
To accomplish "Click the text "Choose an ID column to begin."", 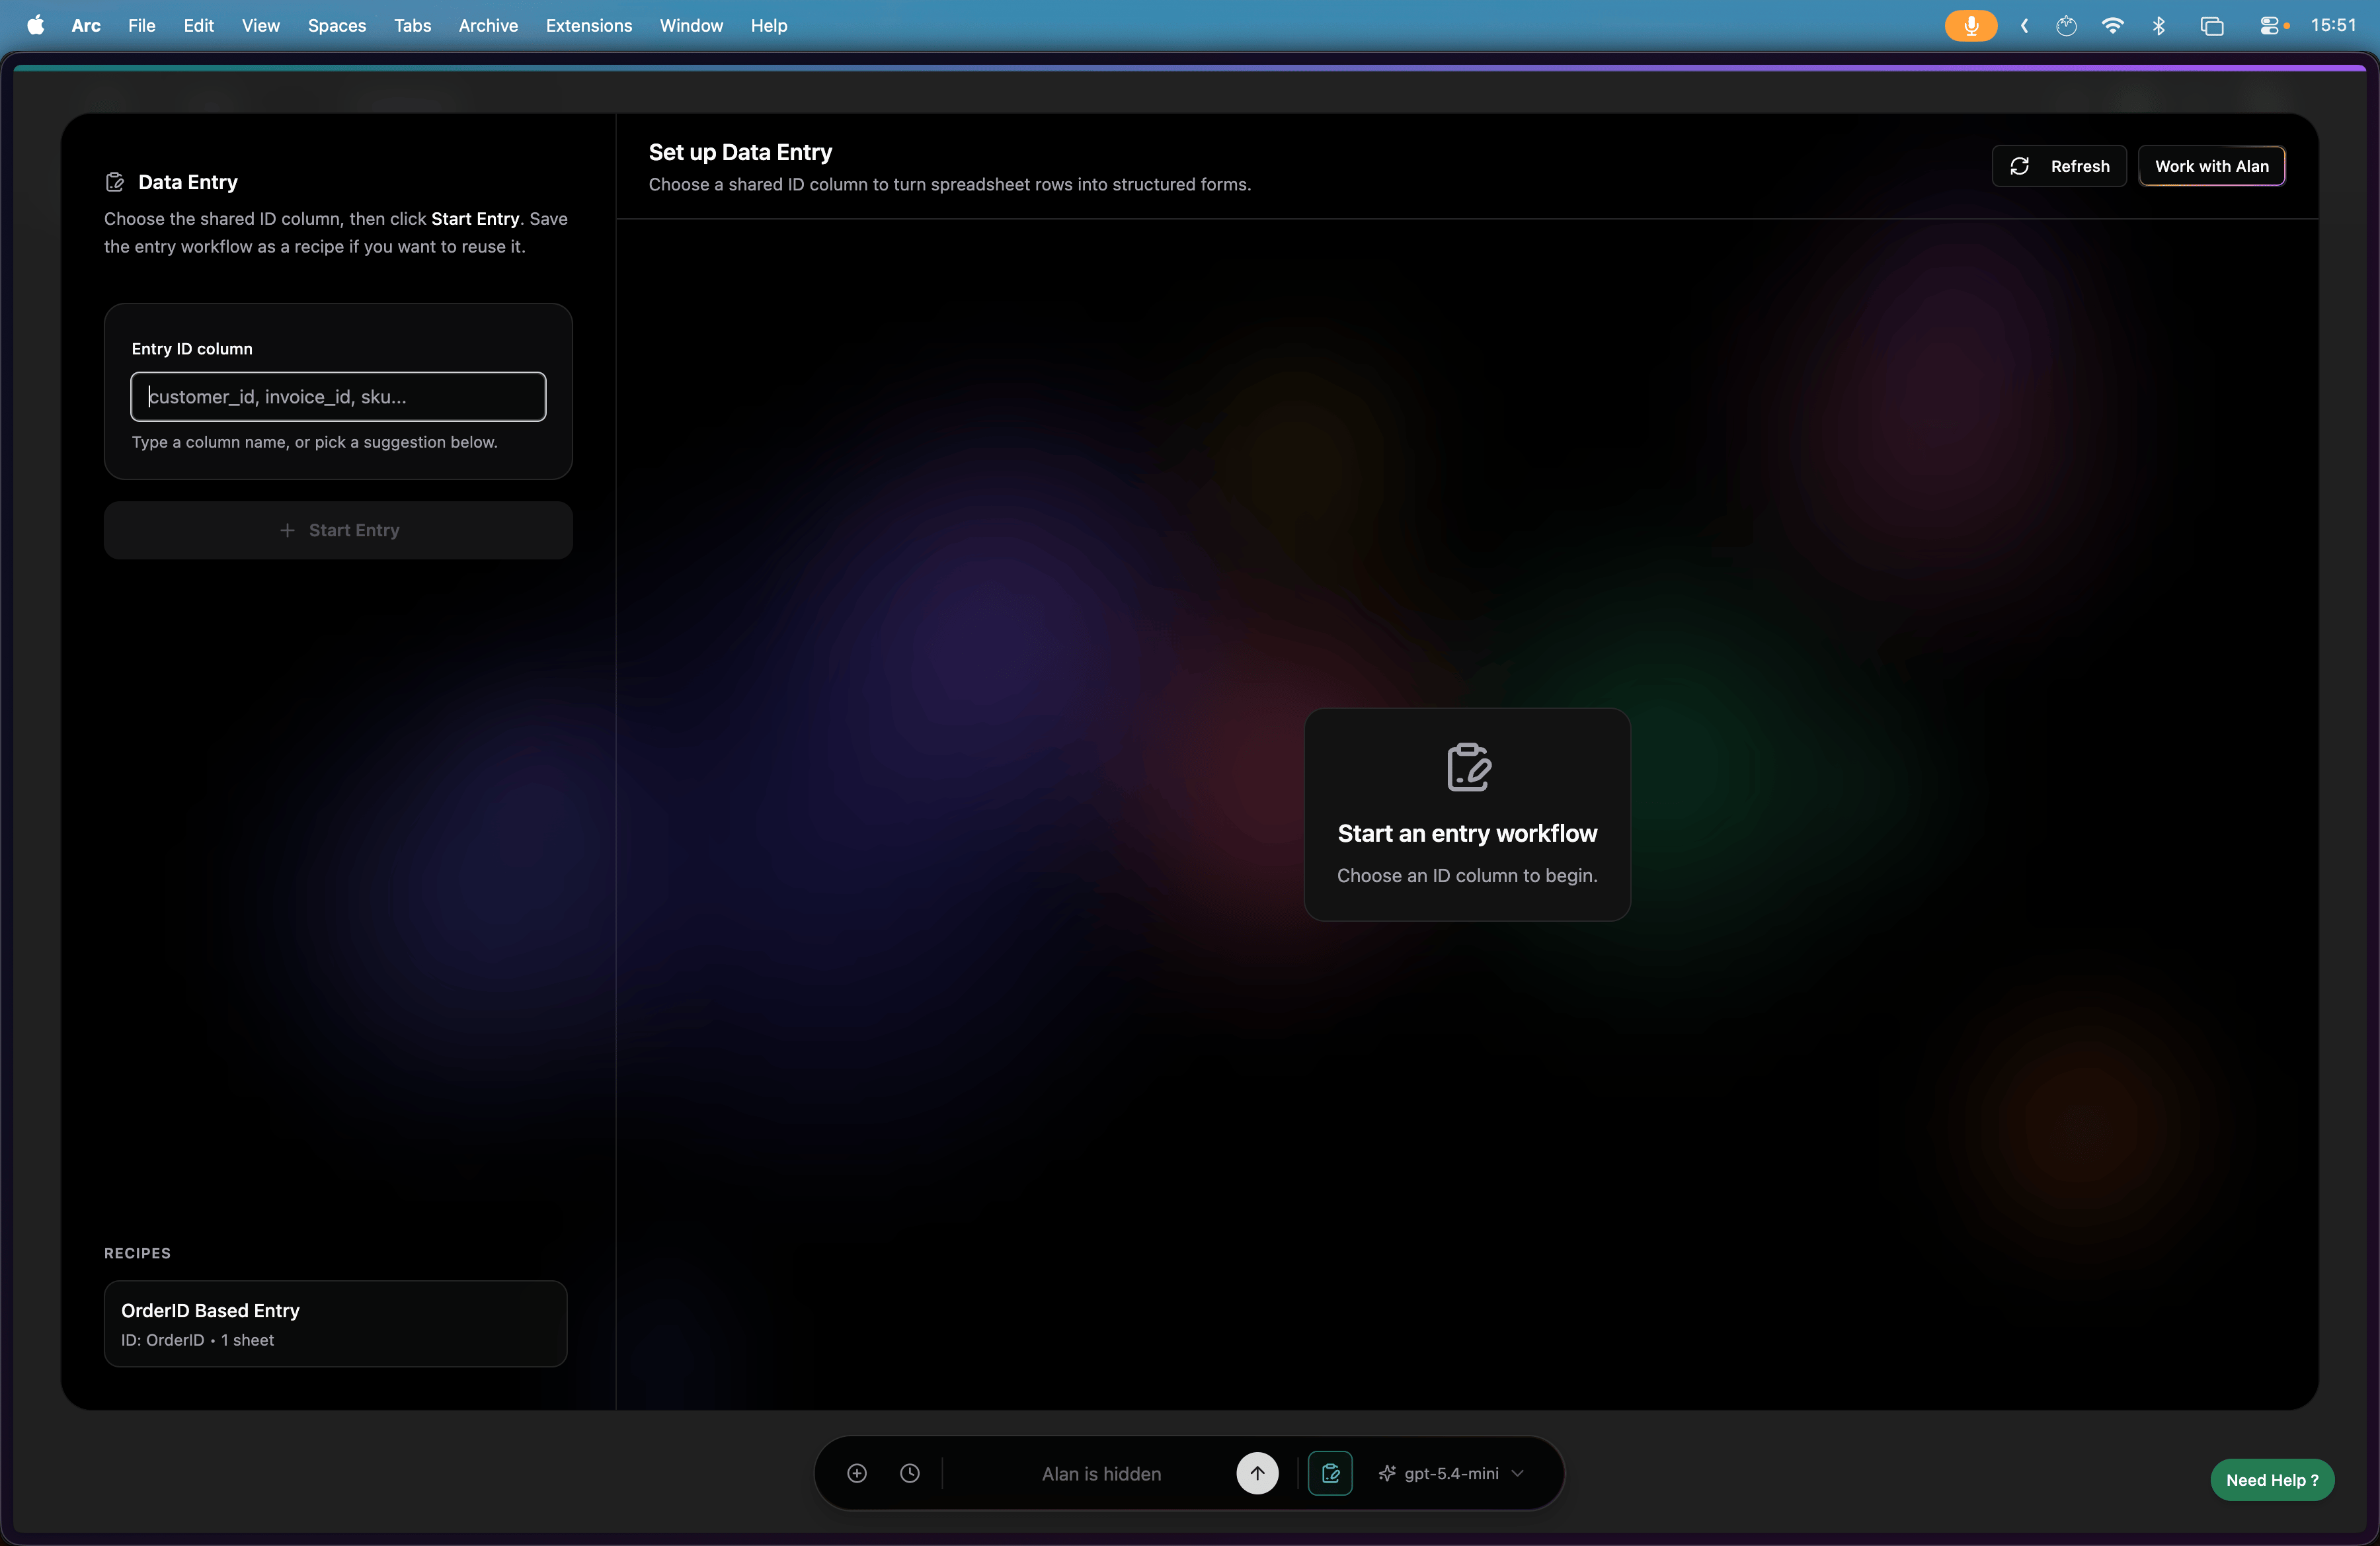I will [1467, 875].
